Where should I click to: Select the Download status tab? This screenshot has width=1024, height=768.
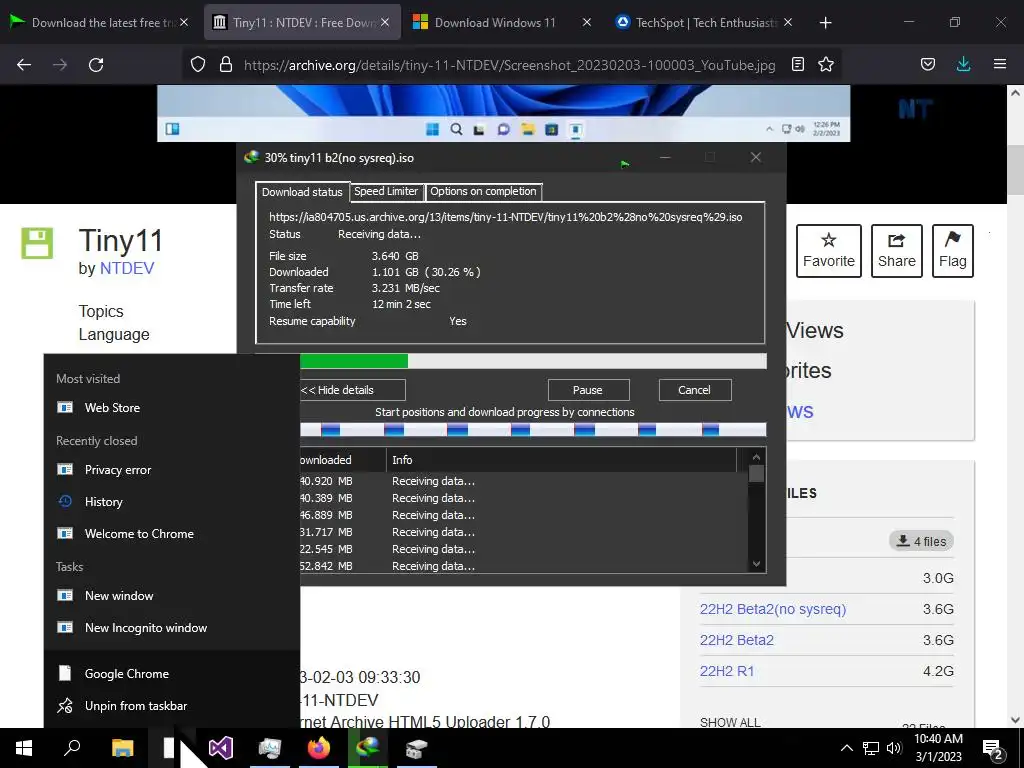tap(302, 191)
